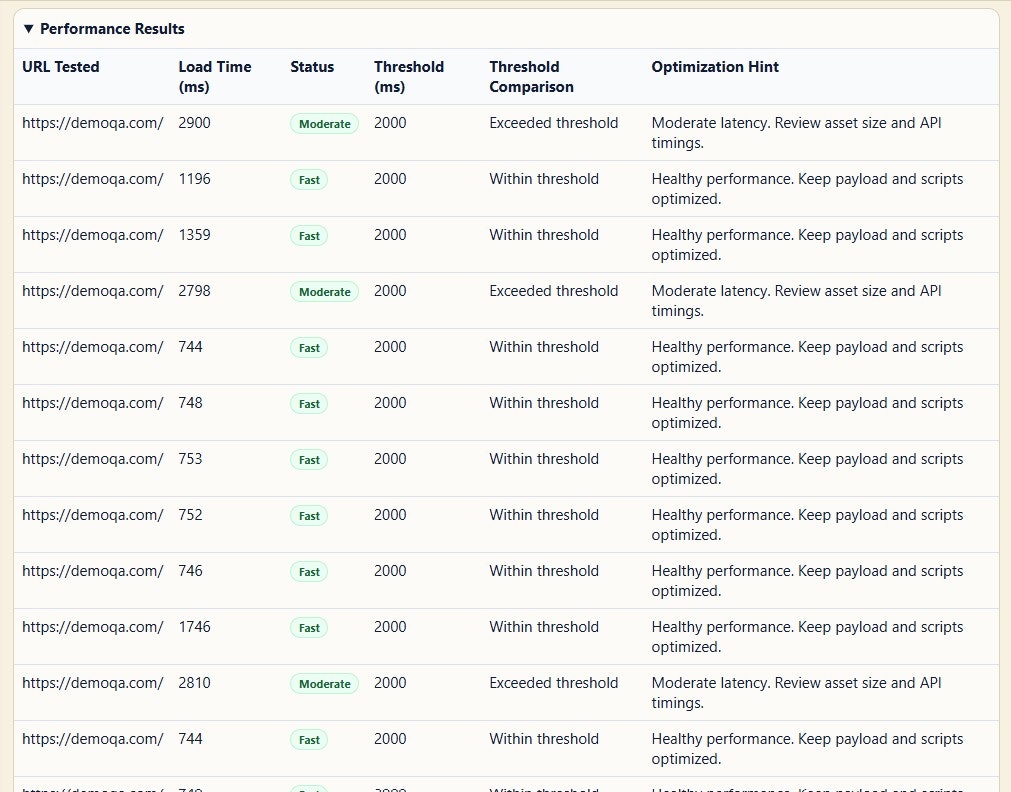Click the Fast badge in the 1359 ms row
The image size is (1011, 792).
pos(308,236)
